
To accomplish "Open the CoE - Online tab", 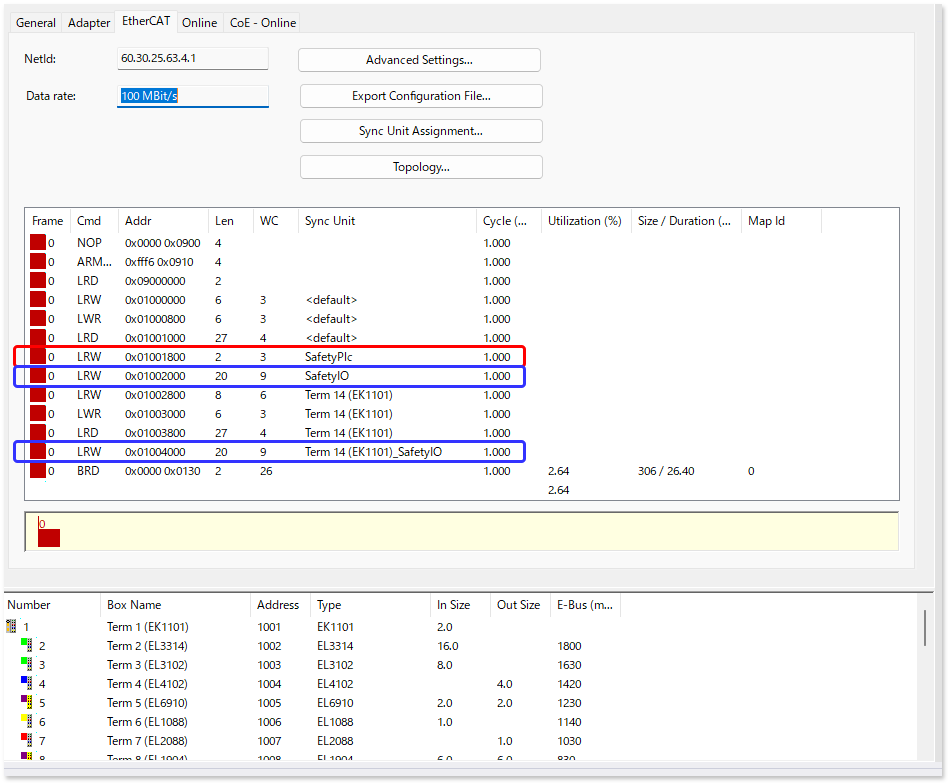I will pyautogui.click(x=262, y=23).
